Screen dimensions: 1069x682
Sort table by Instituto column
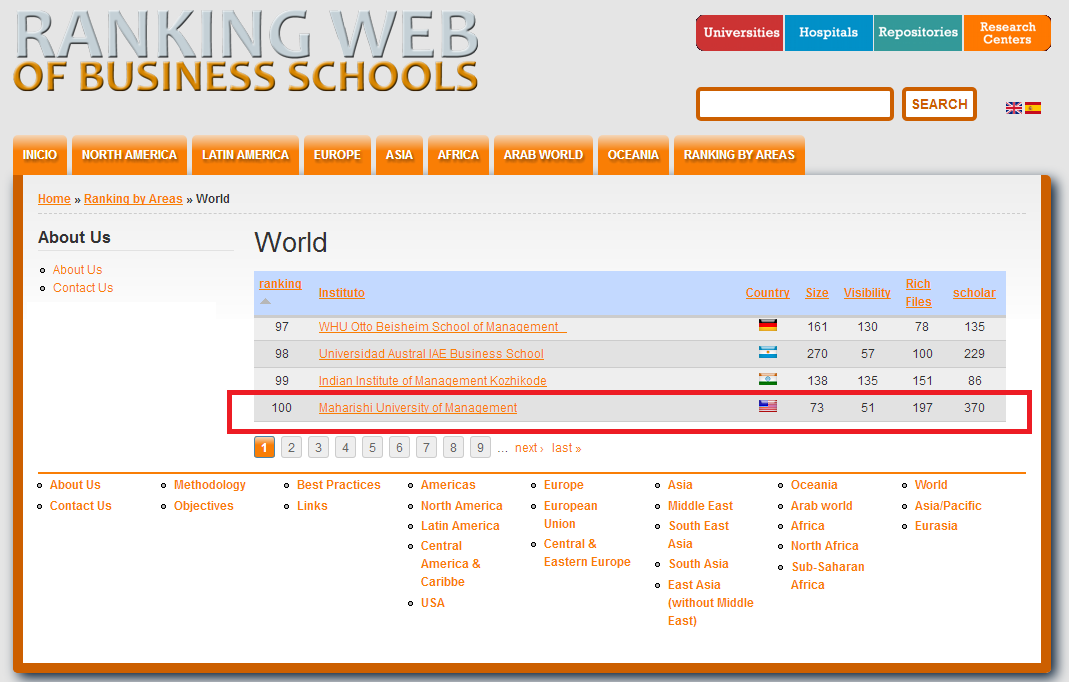[342, 293]
